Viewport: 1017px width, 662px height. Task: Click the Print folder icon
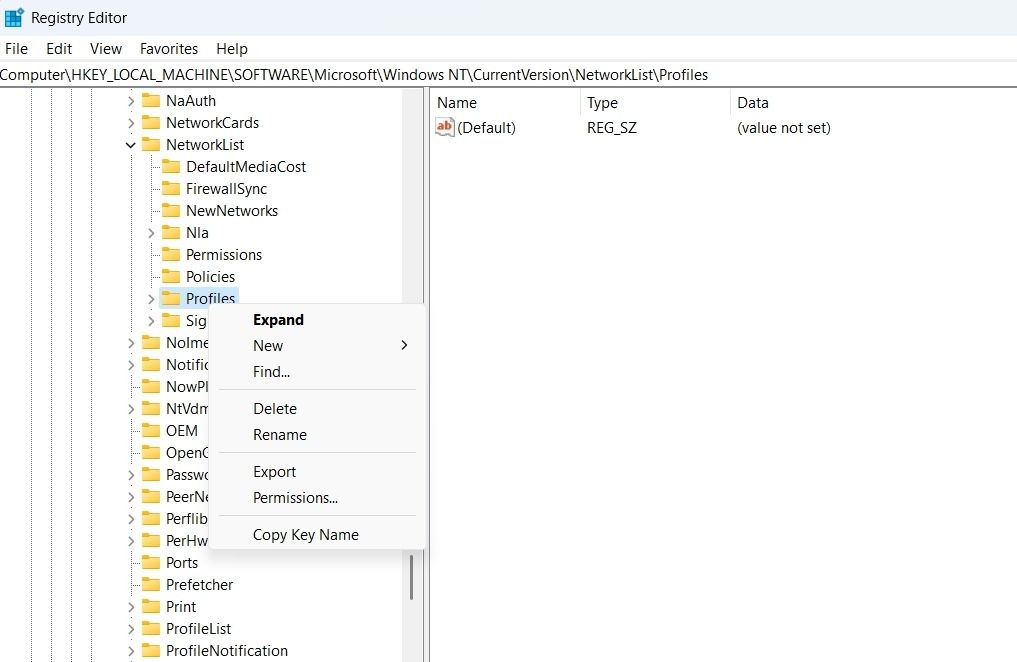pos(150,607)
